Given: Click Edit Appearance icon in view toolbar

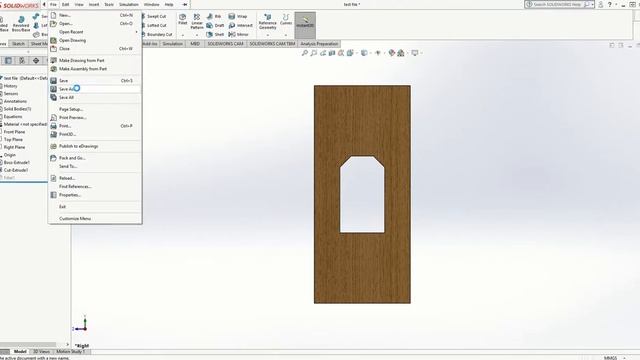Looking at the screenshot, I should coord(392,53).
